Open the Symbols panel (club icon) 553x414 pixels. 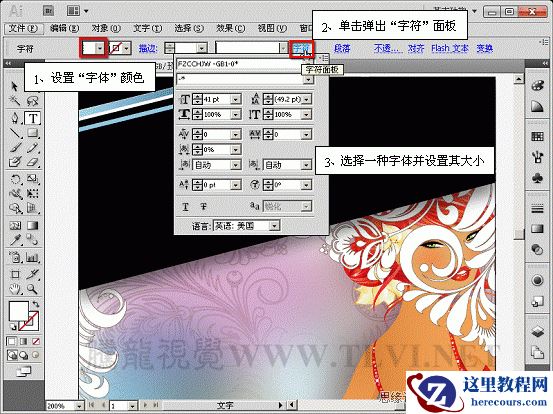[x=537, y=178]
